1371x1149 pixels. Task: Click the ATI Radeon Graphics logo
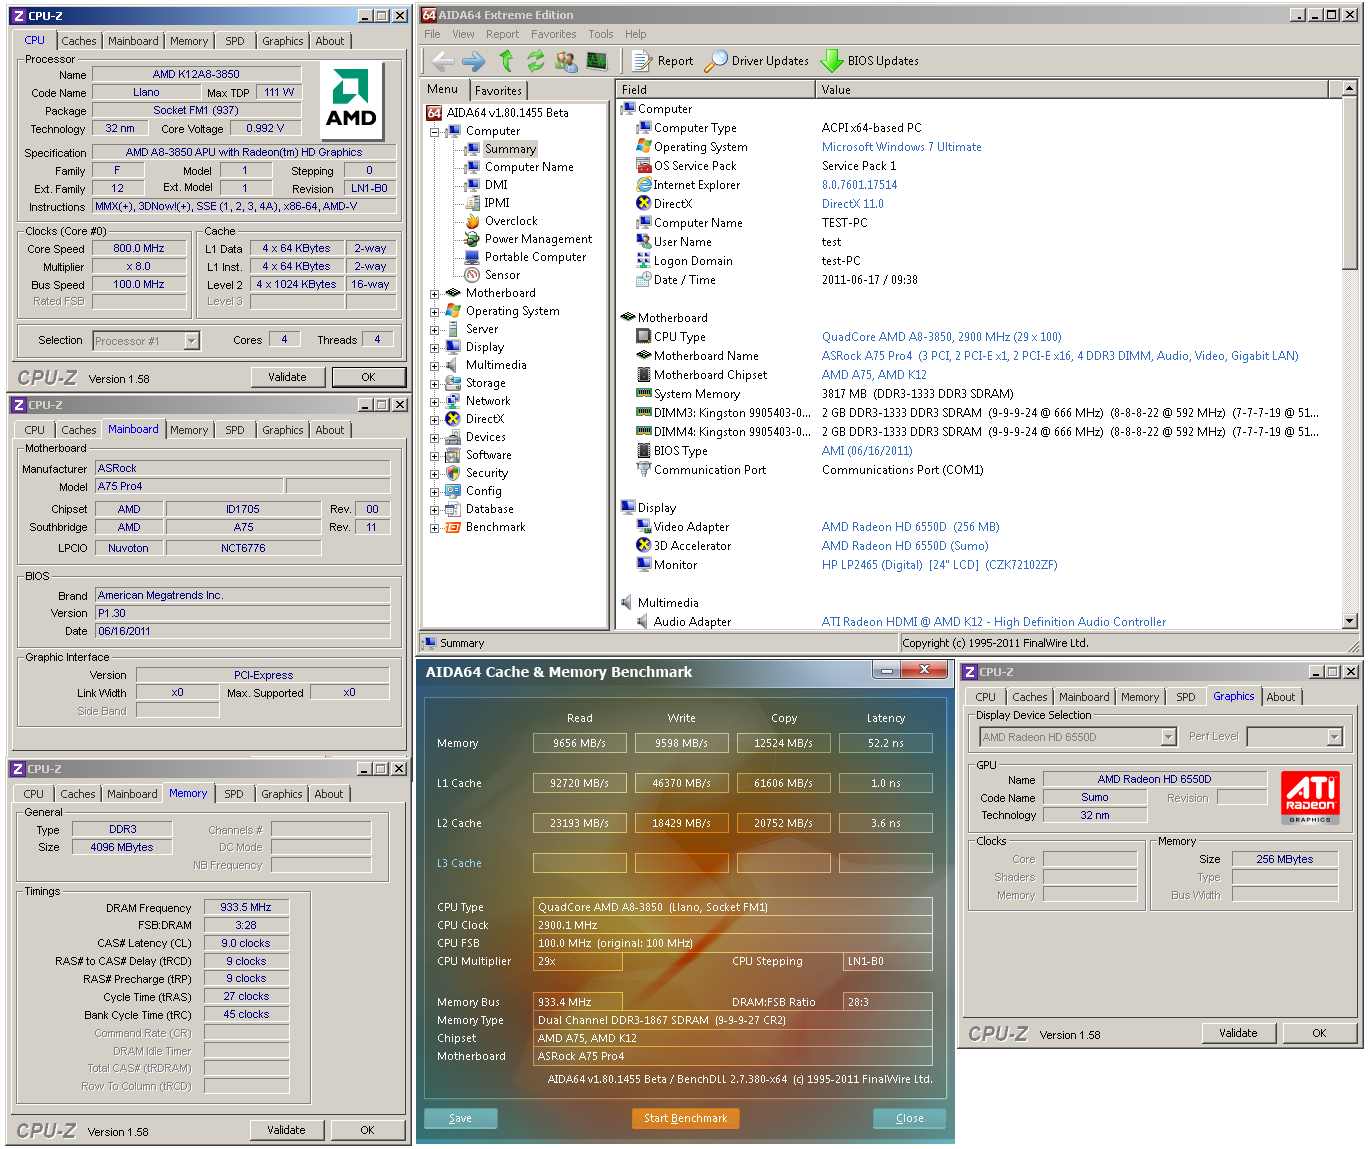tap(1310, 798)
